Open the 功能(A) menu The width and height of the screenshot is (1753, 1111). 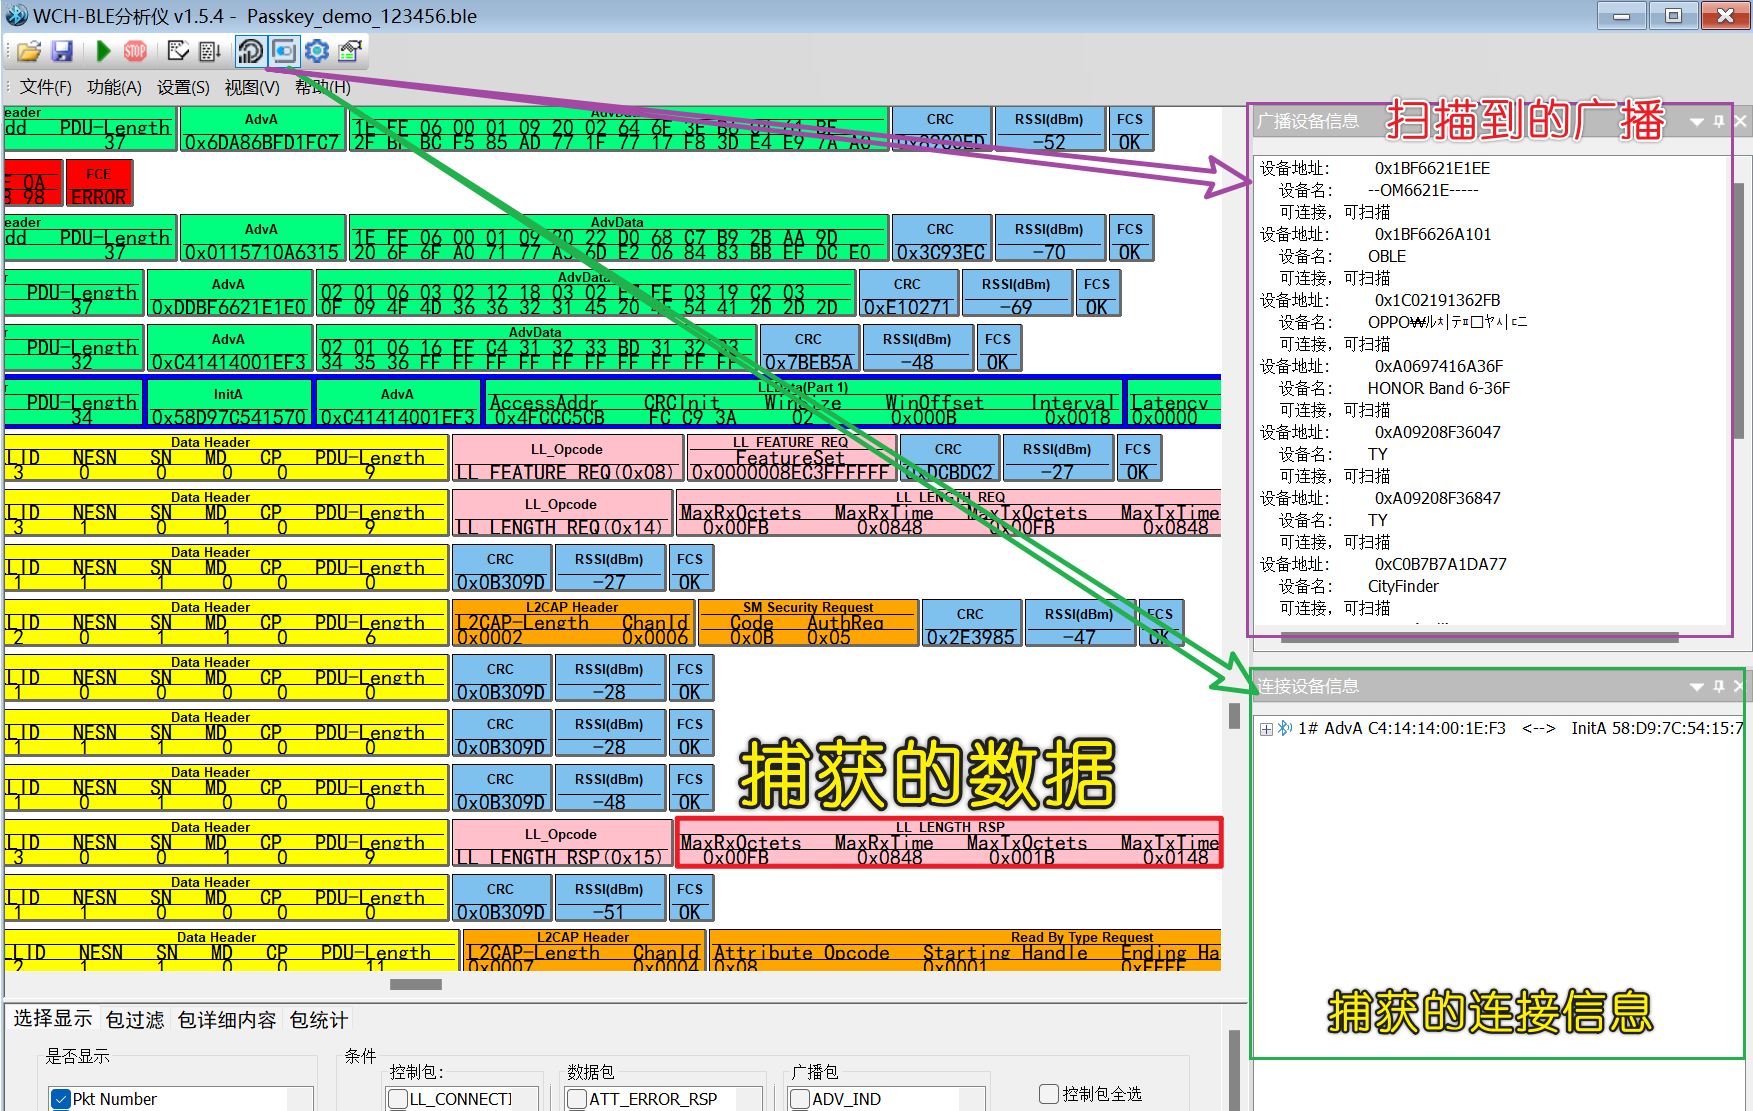(114, 87)
